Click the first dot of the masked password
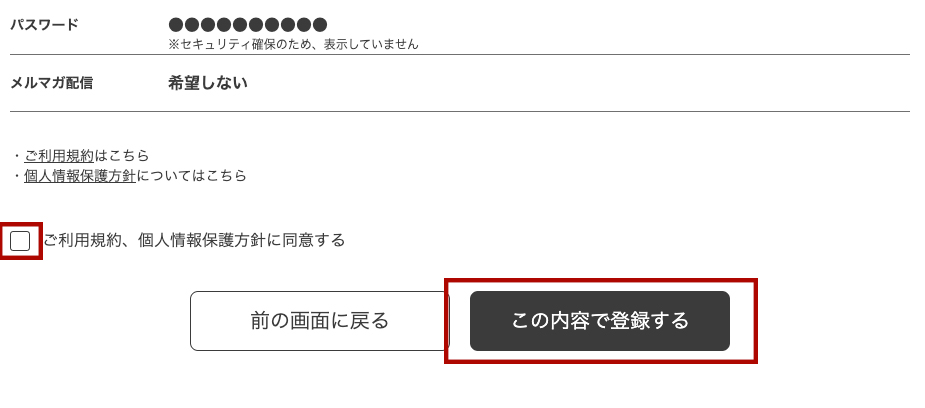 tap(176, 25)
